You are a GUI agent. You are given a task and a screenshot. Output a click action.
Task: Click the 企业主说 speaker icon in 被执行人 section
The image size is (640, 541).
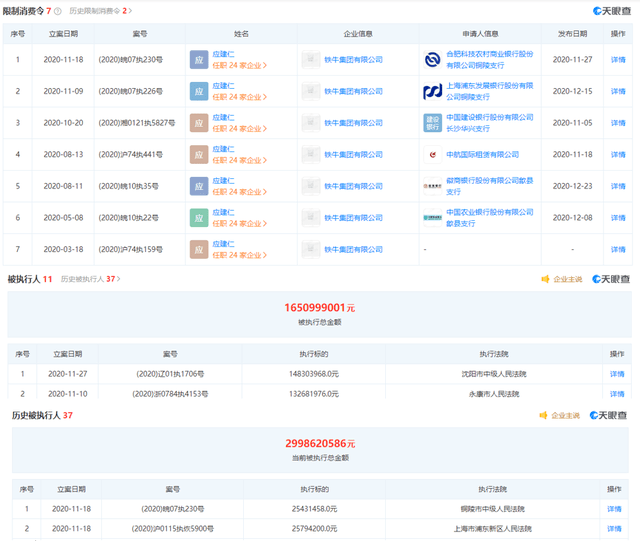pyautogui.click(x=545, y=279)
